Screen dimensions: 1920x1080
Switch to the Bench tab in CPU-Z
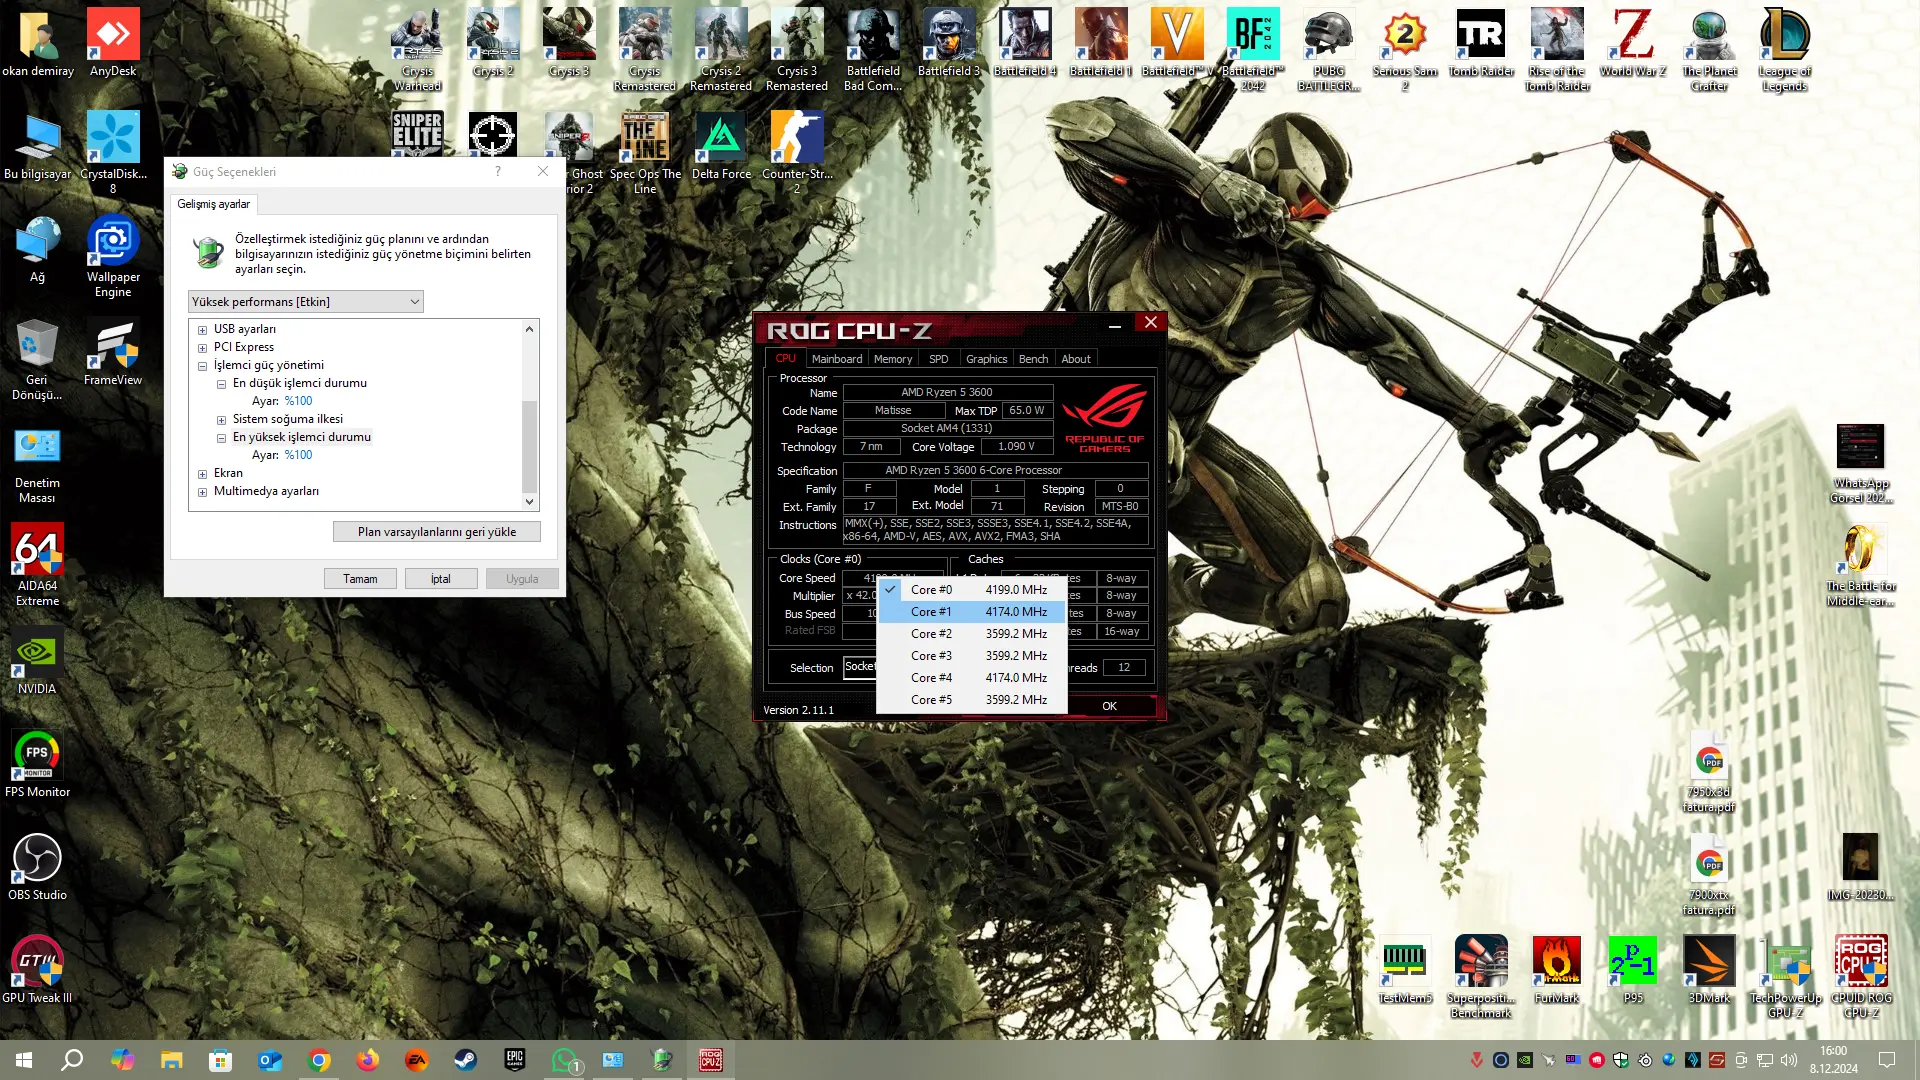[1034, 359]
